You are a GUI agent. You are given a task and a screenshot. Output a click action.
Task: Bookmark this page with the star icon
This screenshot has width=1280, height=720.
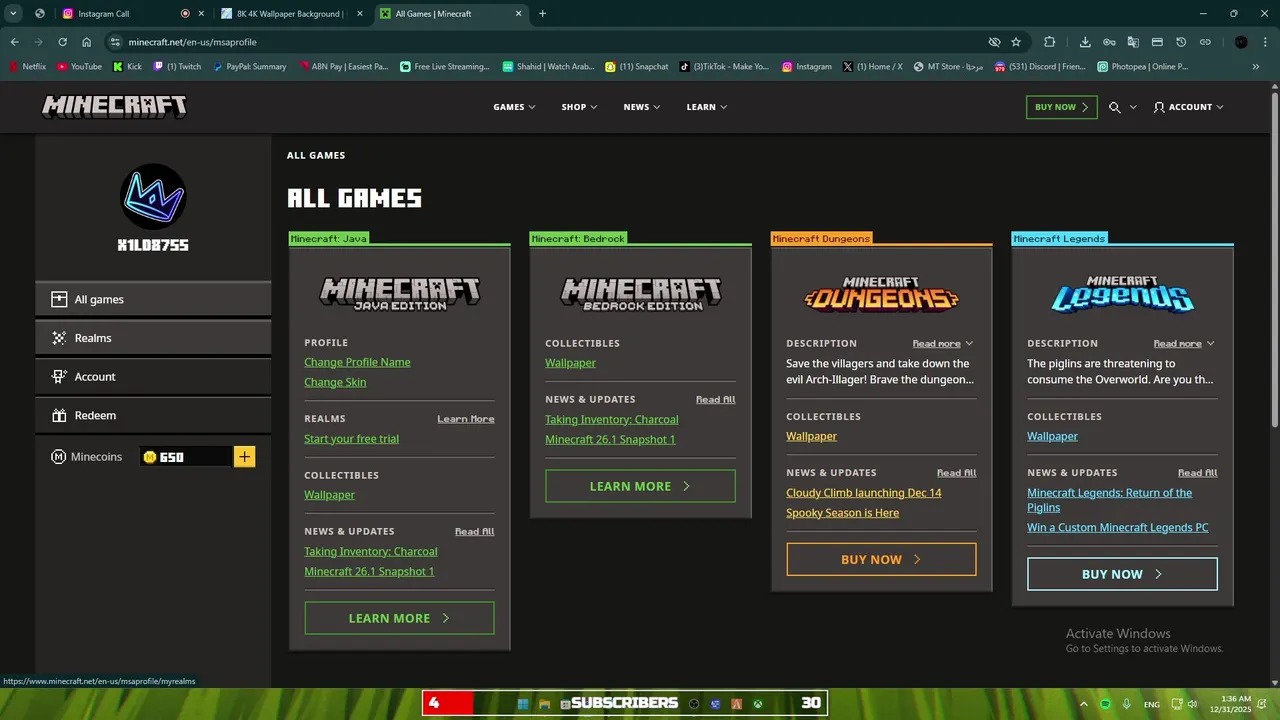click(x=1016, y=42)
